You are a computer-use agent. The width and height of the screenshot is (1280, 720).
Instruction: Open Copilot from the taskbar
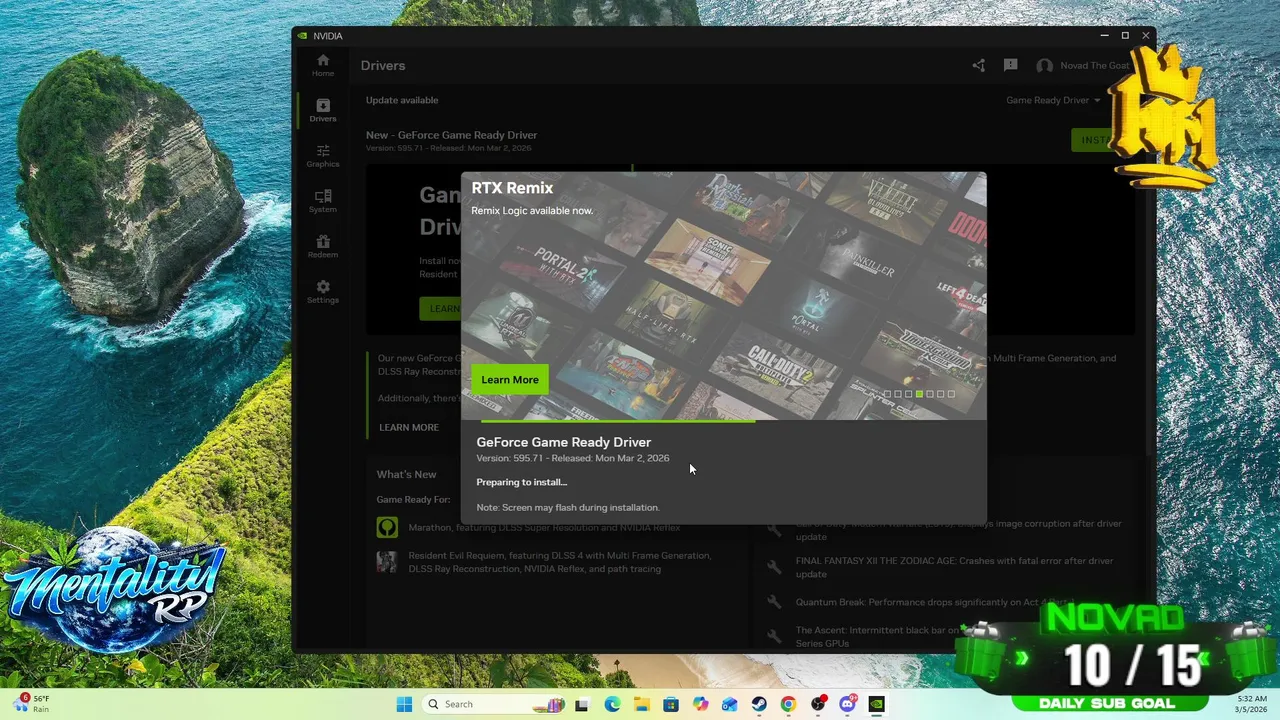point(700,704)
